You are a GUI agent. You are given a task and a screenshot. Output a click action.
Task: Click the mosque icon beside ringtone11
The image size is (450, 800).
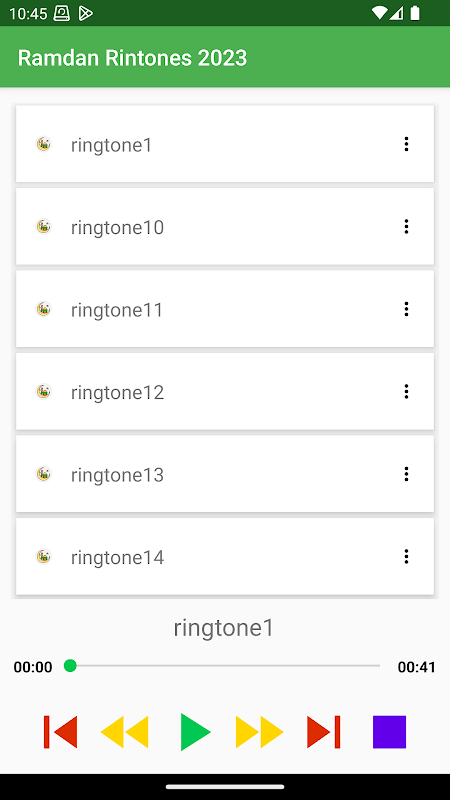pyautogui.click(x=44, y=309)
